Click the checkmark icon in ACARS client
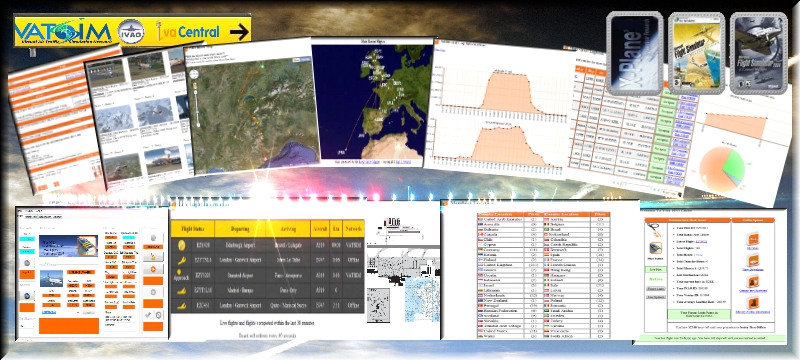 [x=147, y=315]
